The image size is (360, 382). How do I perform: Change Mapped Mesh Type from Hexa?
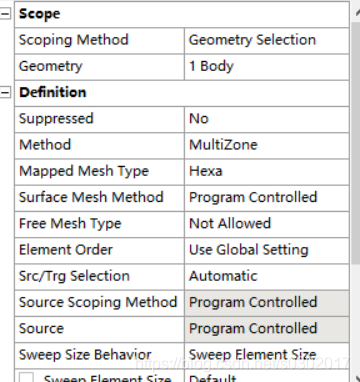pos(267,171)
